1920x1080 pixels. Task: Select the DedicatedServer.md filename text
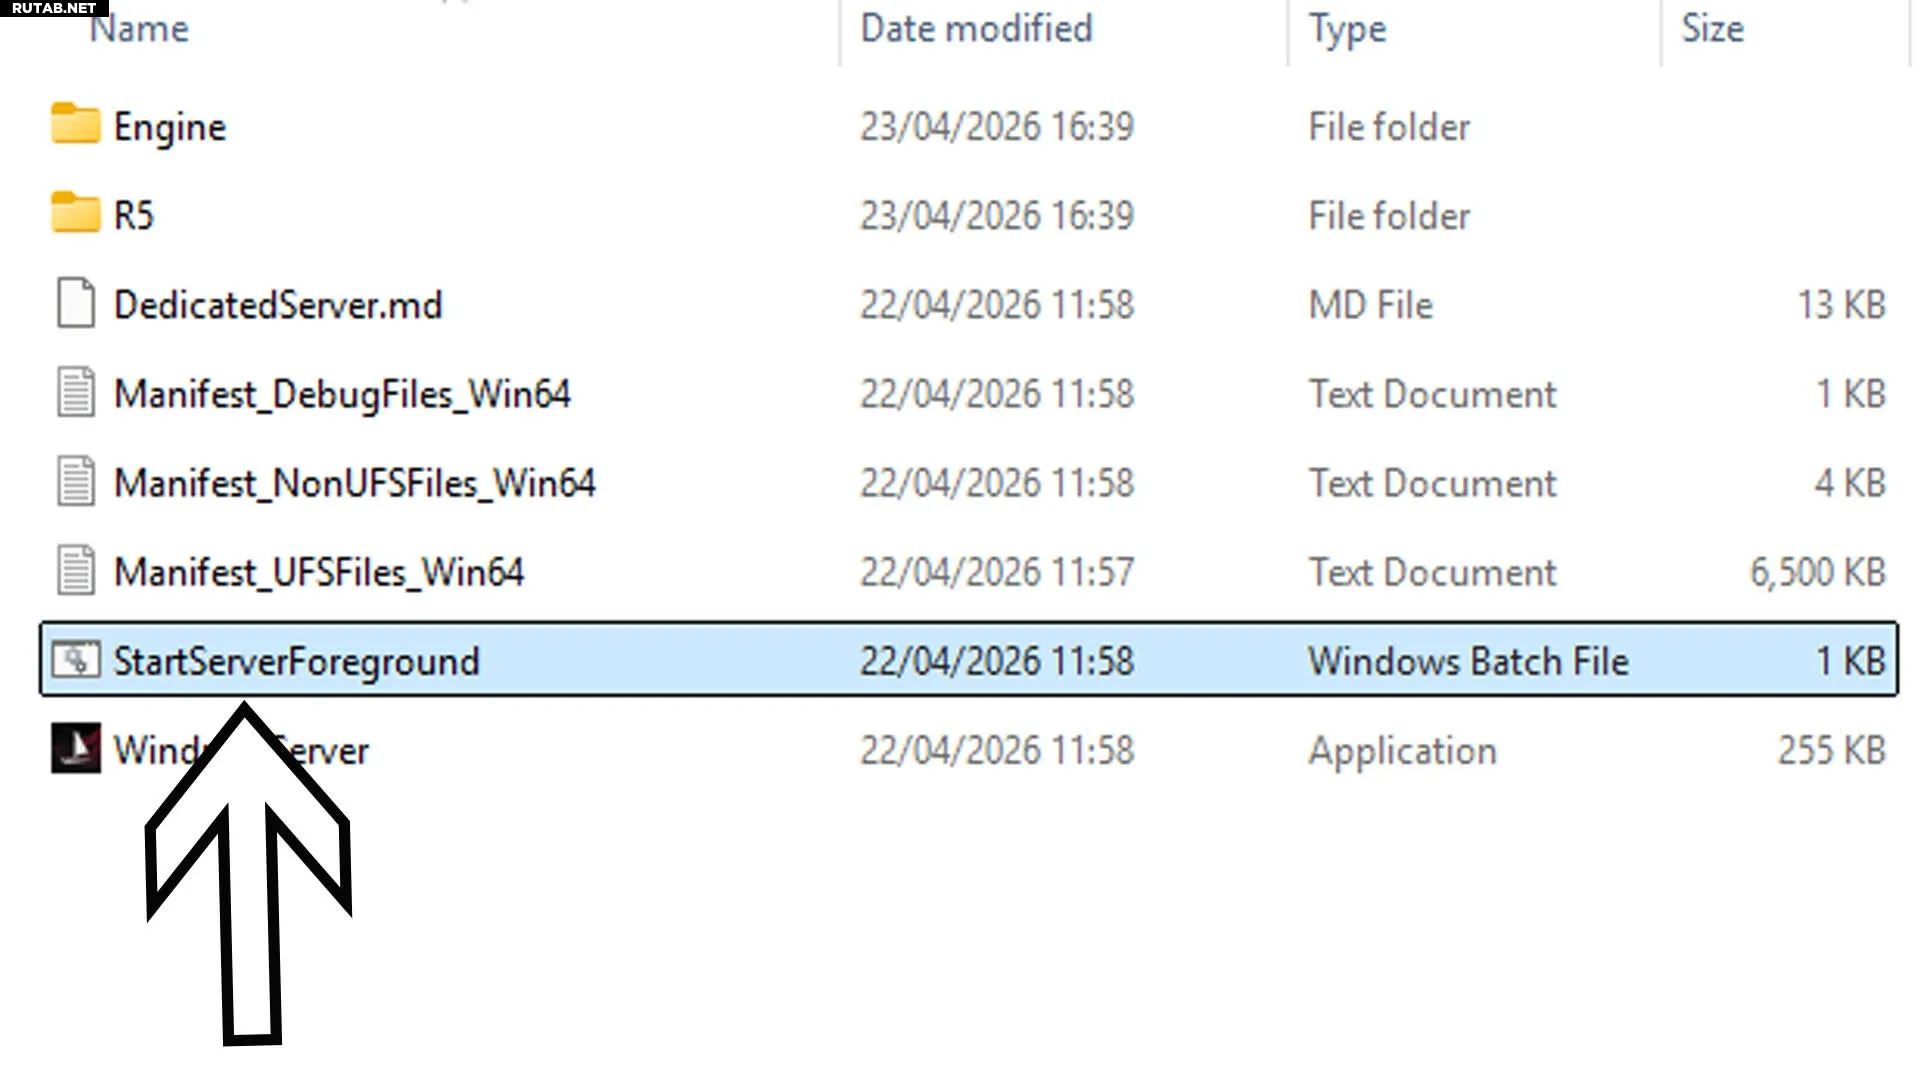tap(278, 305)
